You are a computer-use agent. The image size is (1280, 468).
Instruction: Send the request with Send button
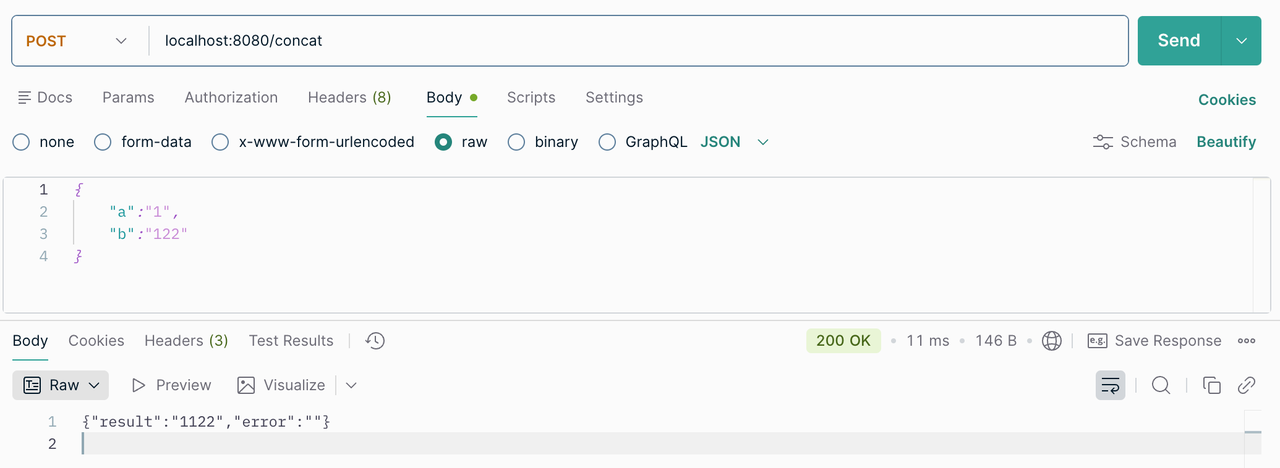tap(1179, 41)
